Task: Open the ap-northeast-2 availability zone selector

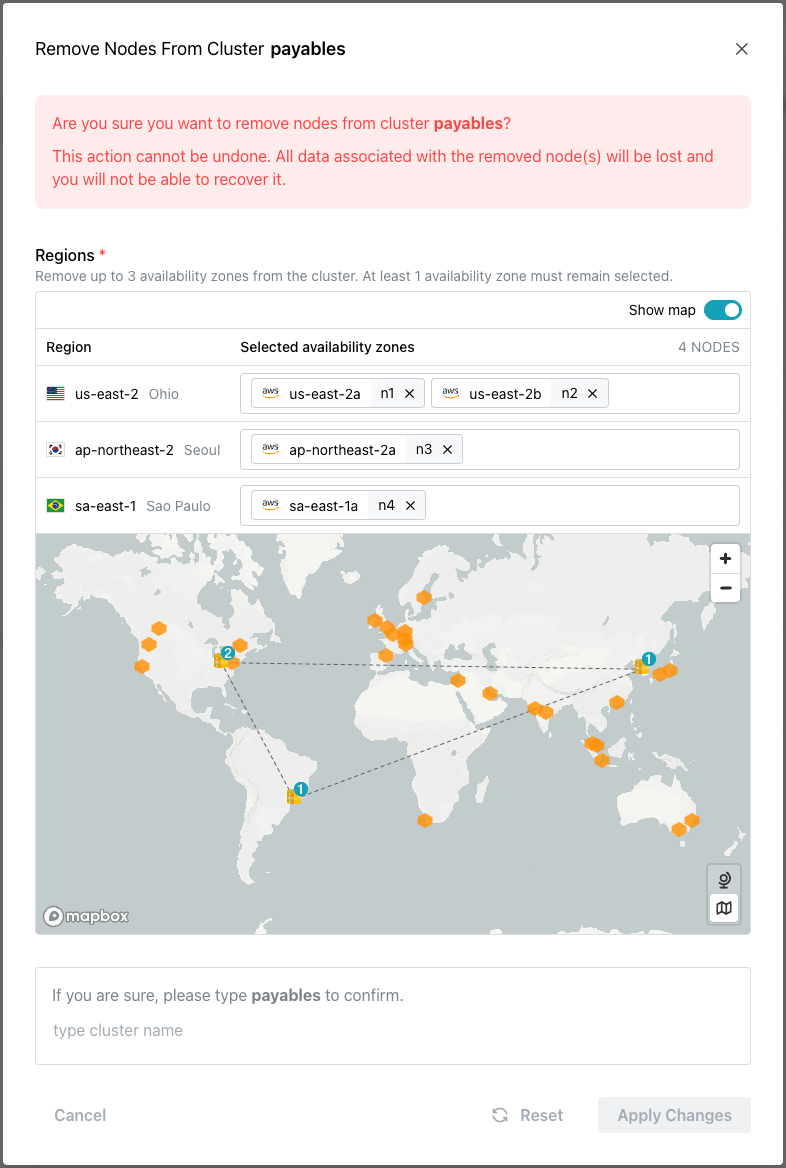Action: (600, 449)
